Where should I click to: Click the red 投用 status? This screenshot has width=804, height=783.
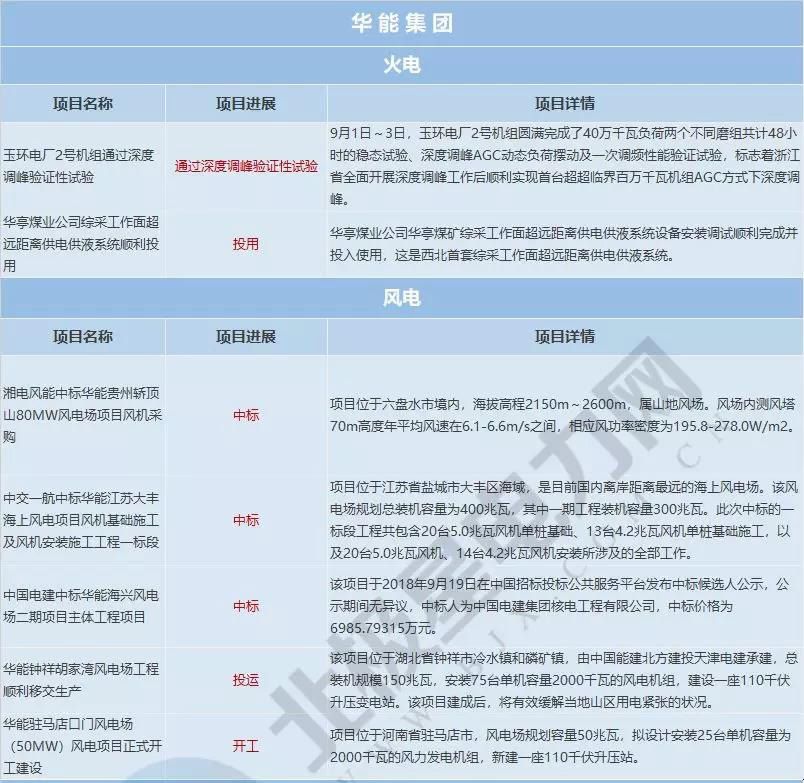(x=246, y=244)
